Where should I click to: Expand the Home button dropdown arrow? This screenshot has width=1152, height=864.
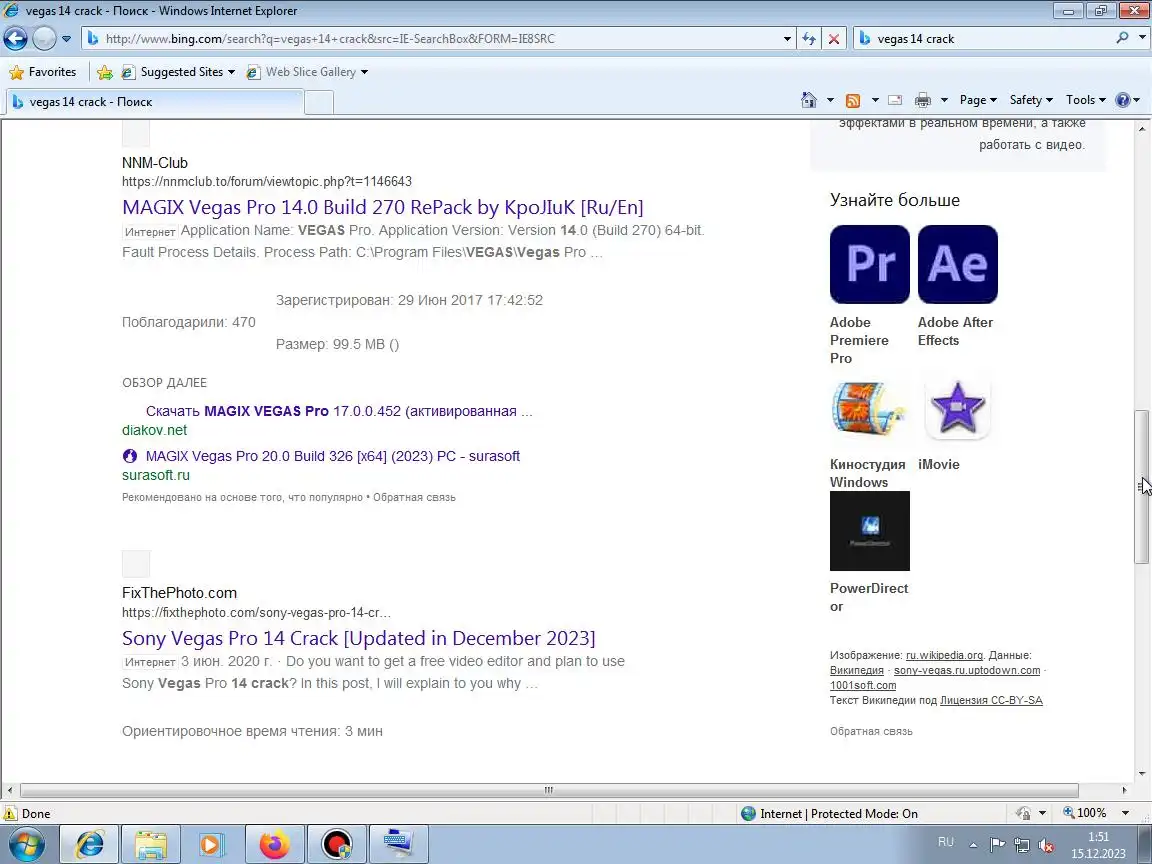tap(830, 100)
